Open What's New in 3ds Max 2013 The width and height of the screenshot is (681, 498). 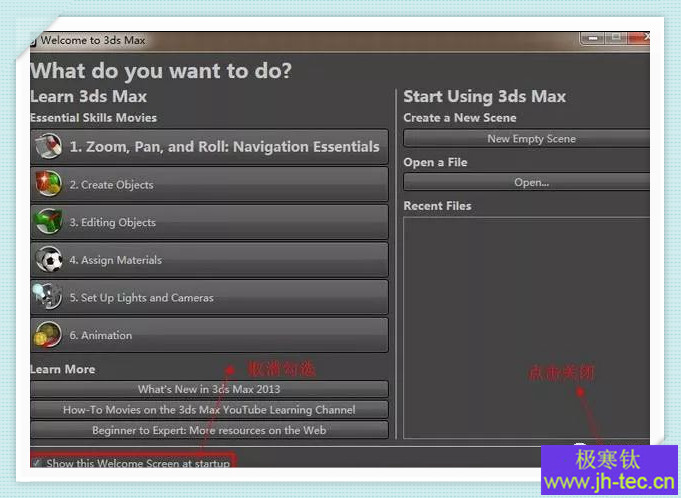209,389
